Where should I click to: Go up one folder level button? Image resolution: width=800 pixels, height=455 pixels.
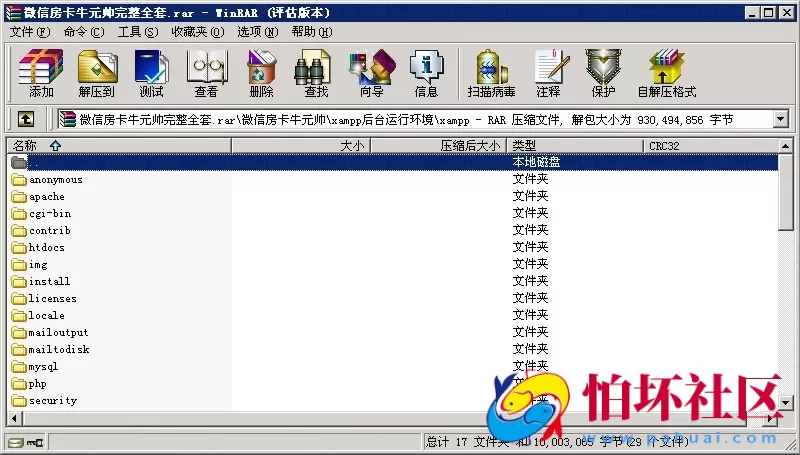tap(26, 119)
